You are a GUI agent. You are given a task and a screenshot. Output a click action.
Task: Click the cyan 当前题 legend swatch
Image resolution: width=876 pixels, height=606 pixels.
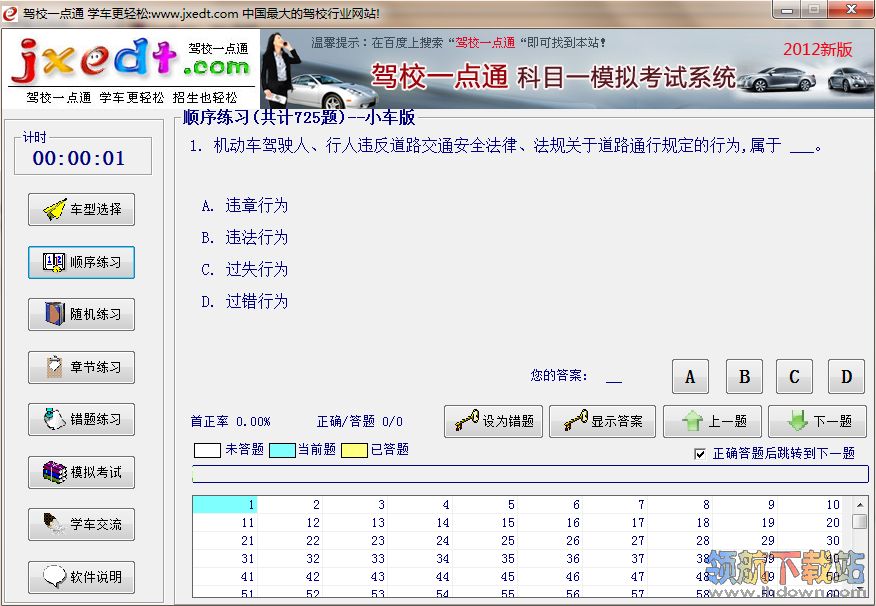click(x=282, y=450)
